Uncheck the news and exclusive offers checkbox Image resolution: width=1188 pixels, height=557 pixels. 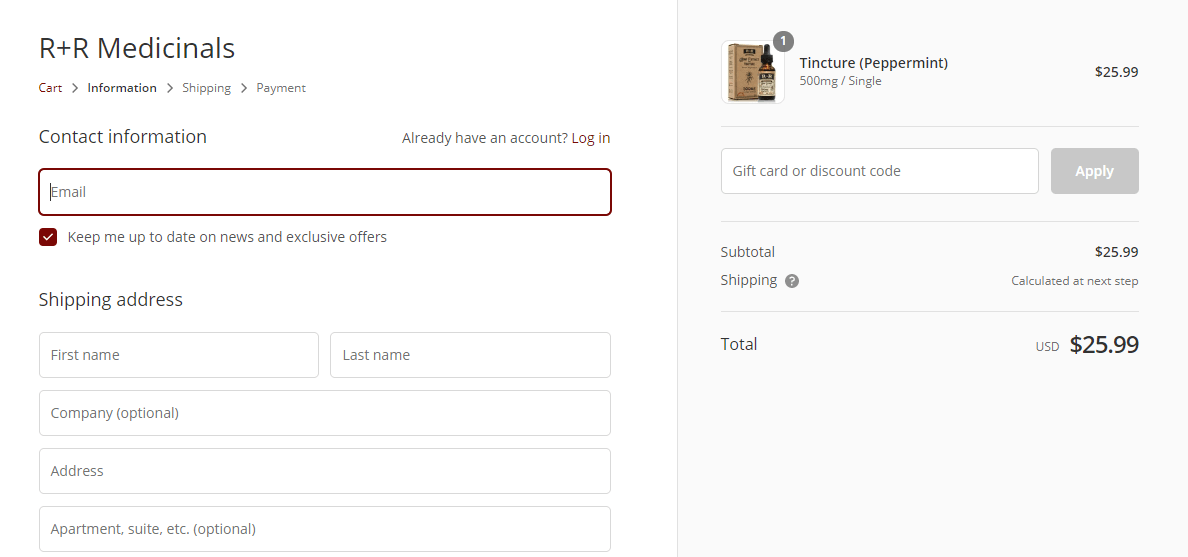pyautogui.click(x=48, y=237)
